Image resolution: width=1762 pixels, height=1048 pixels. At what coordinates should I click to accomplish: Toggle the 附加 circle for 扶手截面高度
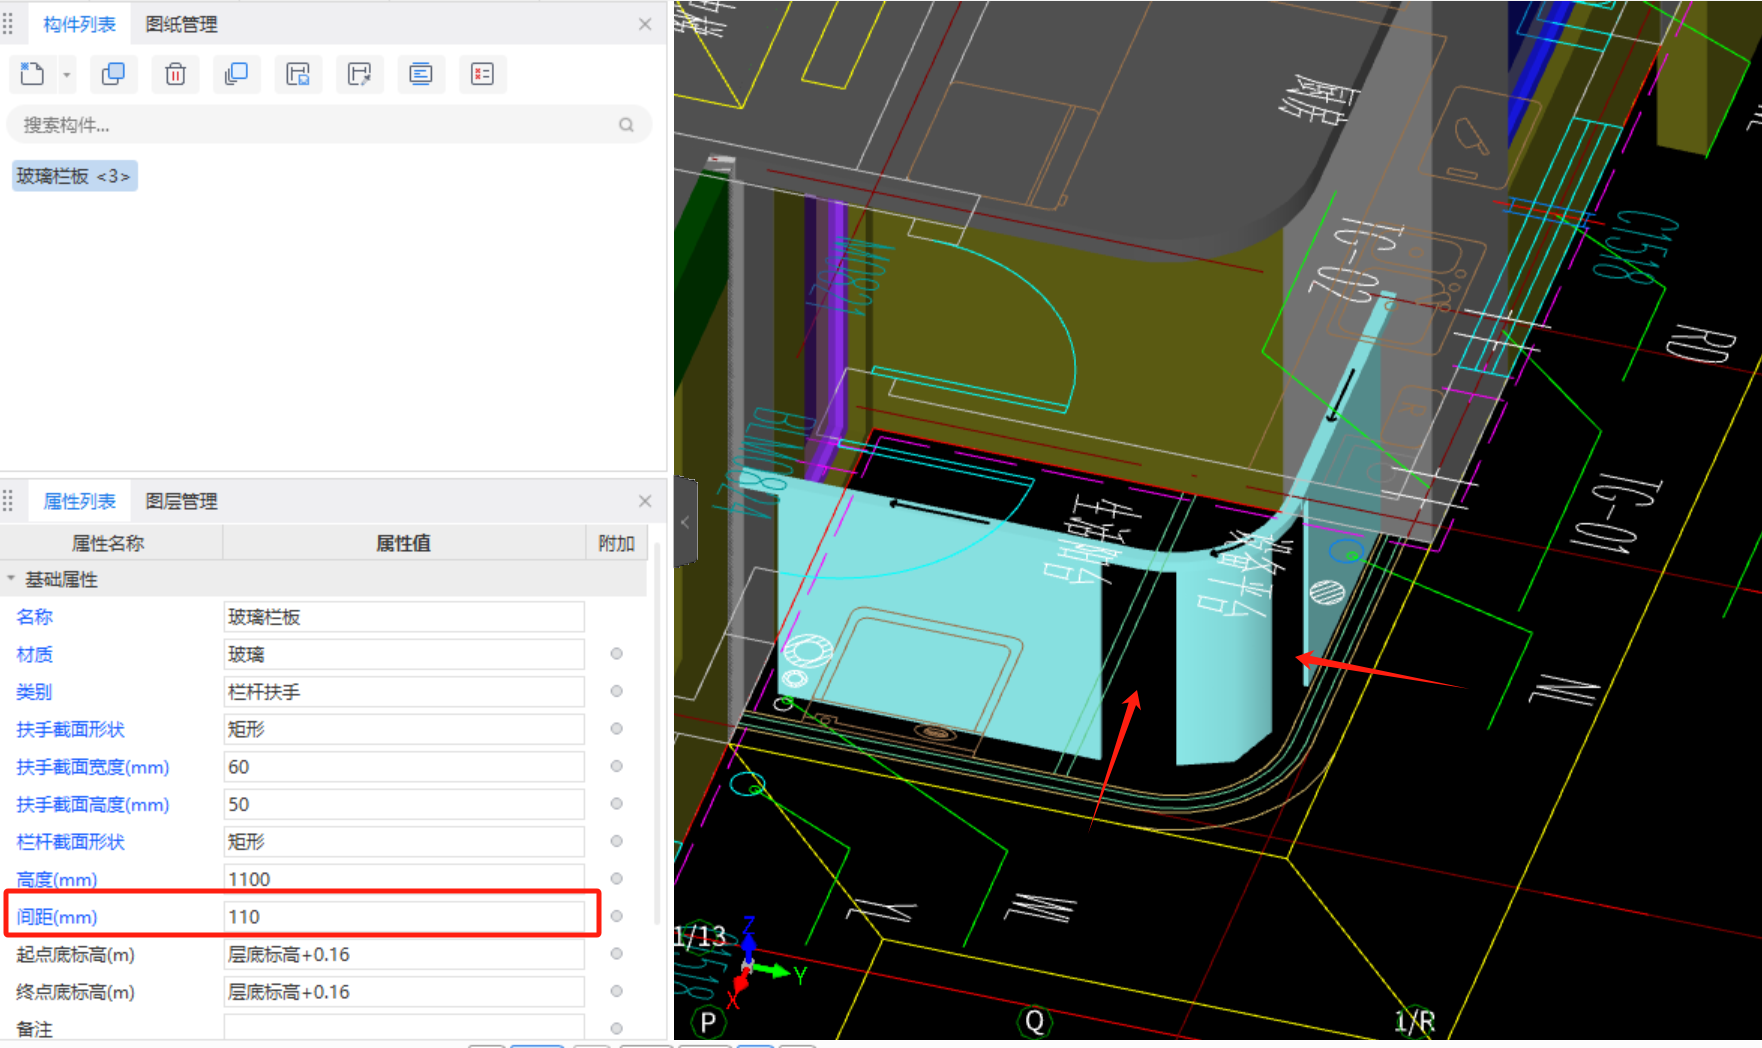click(x=616, y=804)
